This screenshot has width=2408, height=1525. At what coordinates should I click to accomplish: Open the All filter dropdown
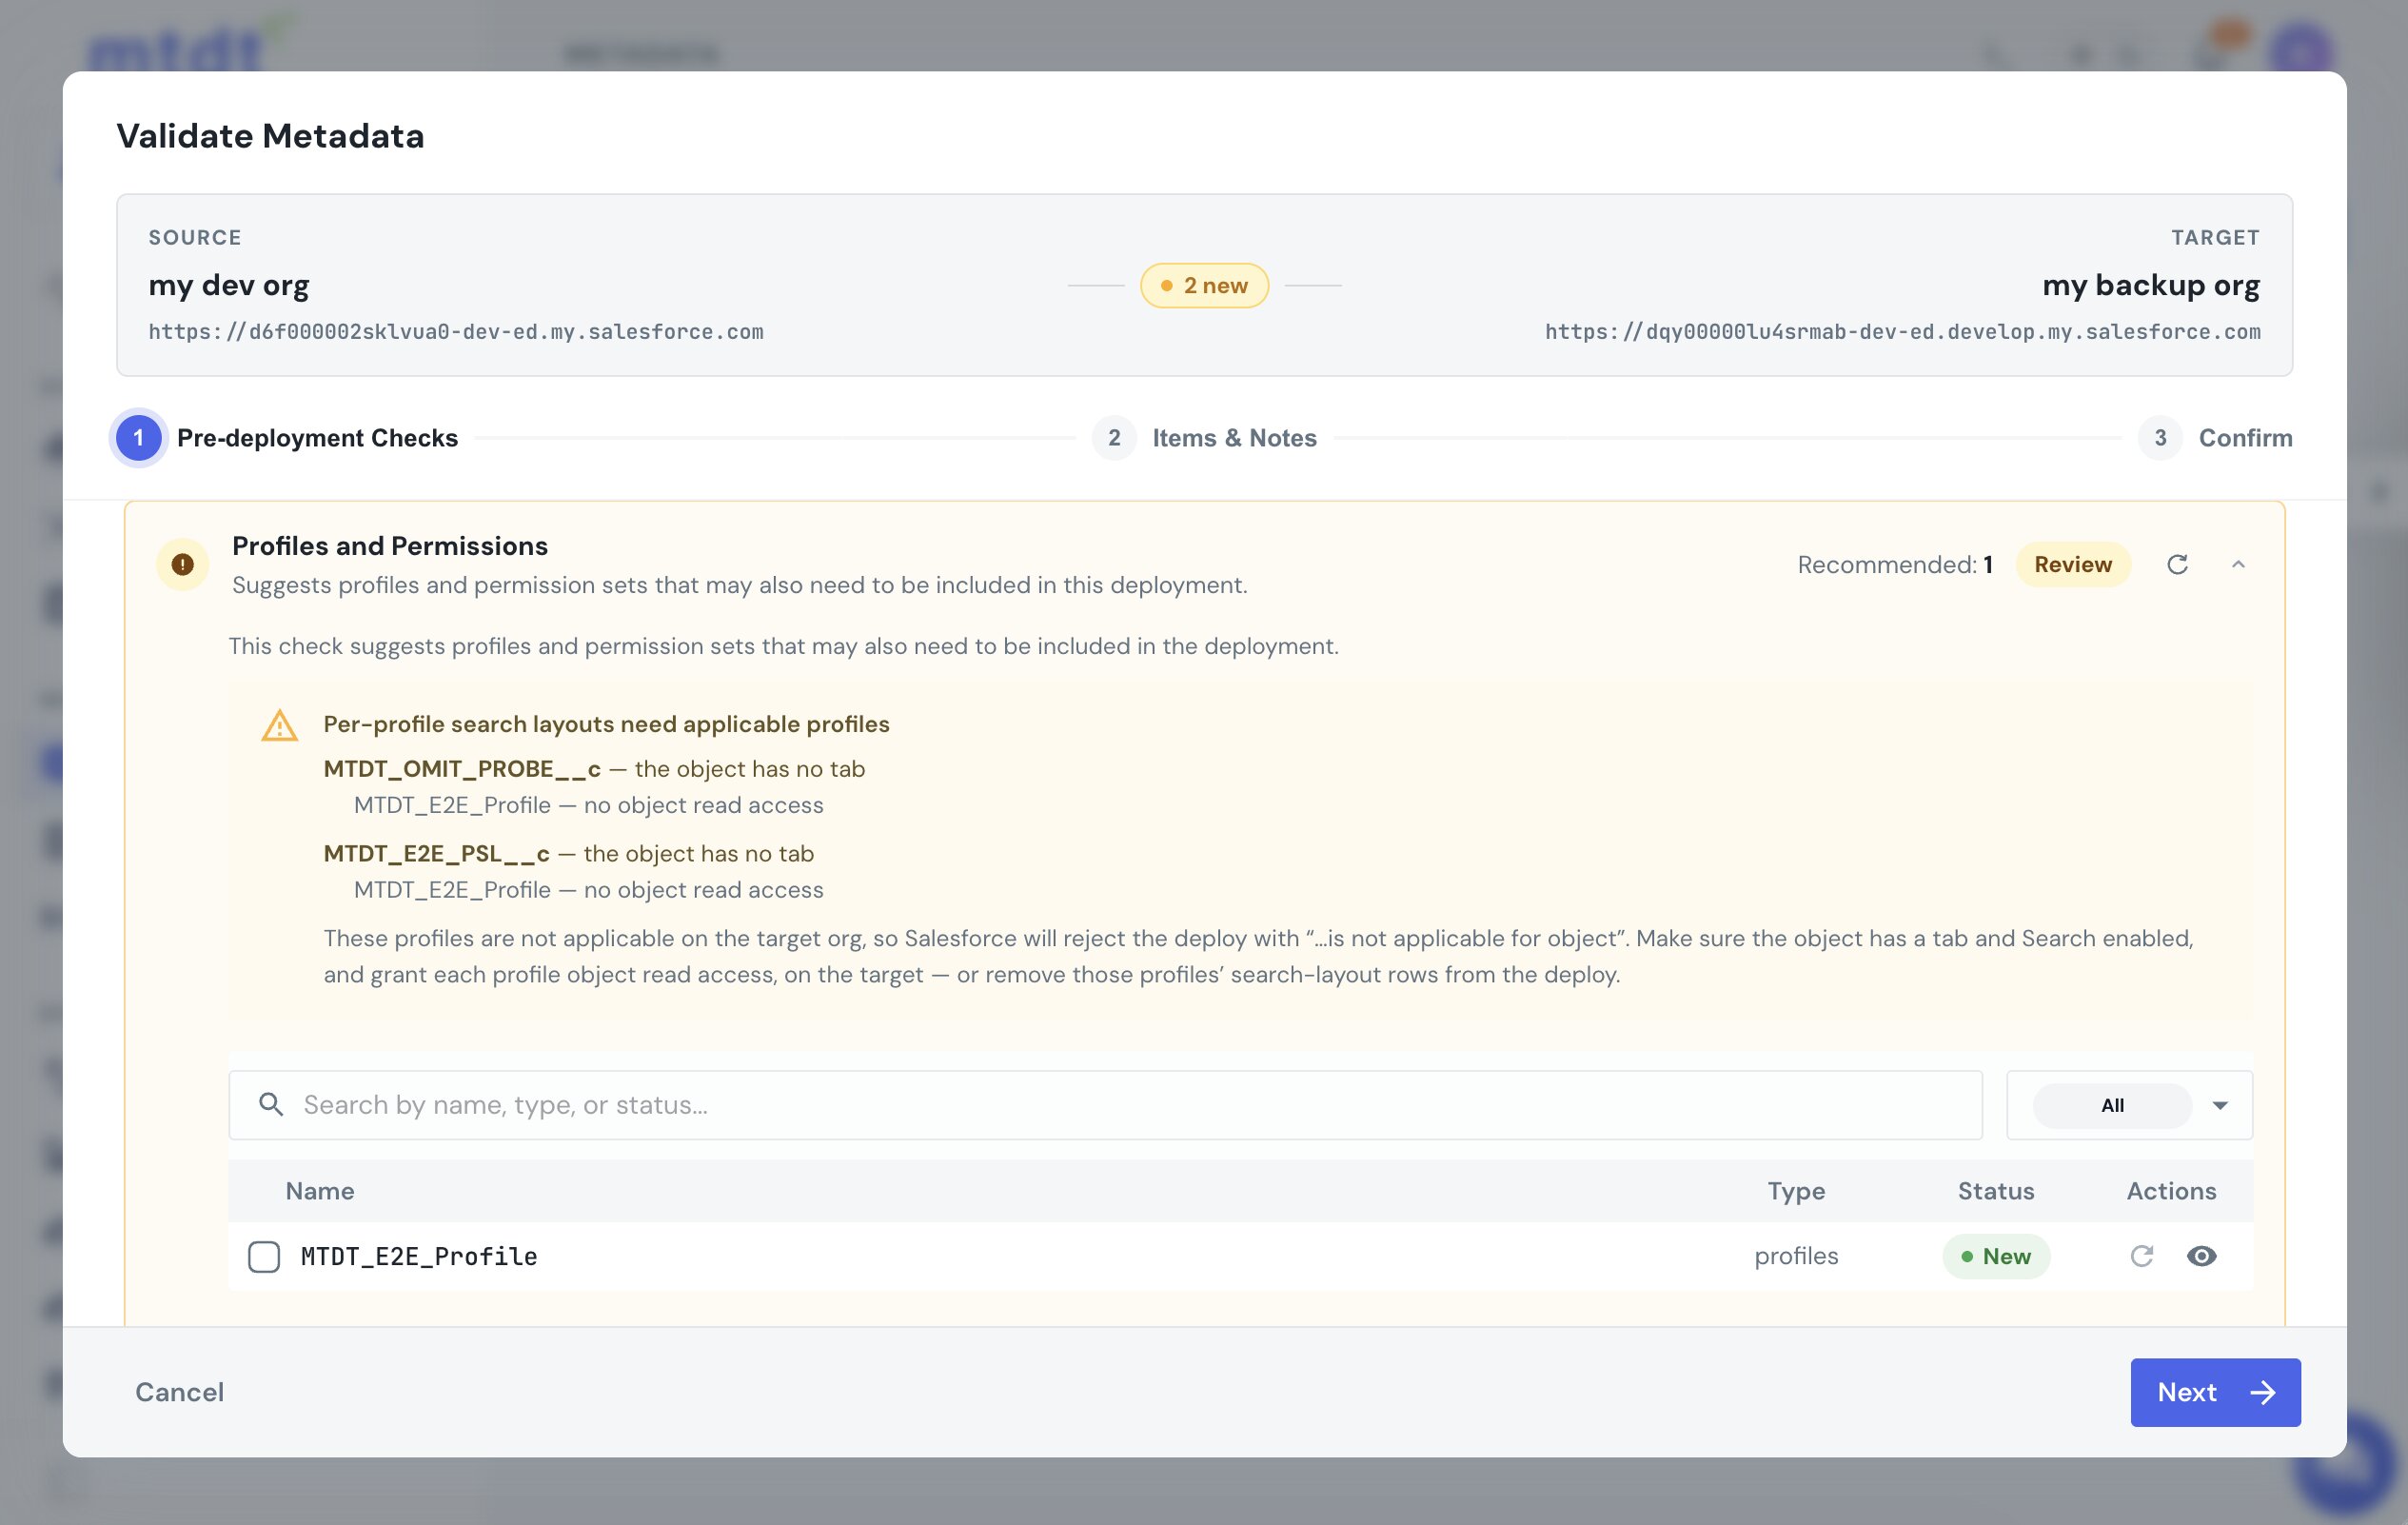pos(2129,1105)
